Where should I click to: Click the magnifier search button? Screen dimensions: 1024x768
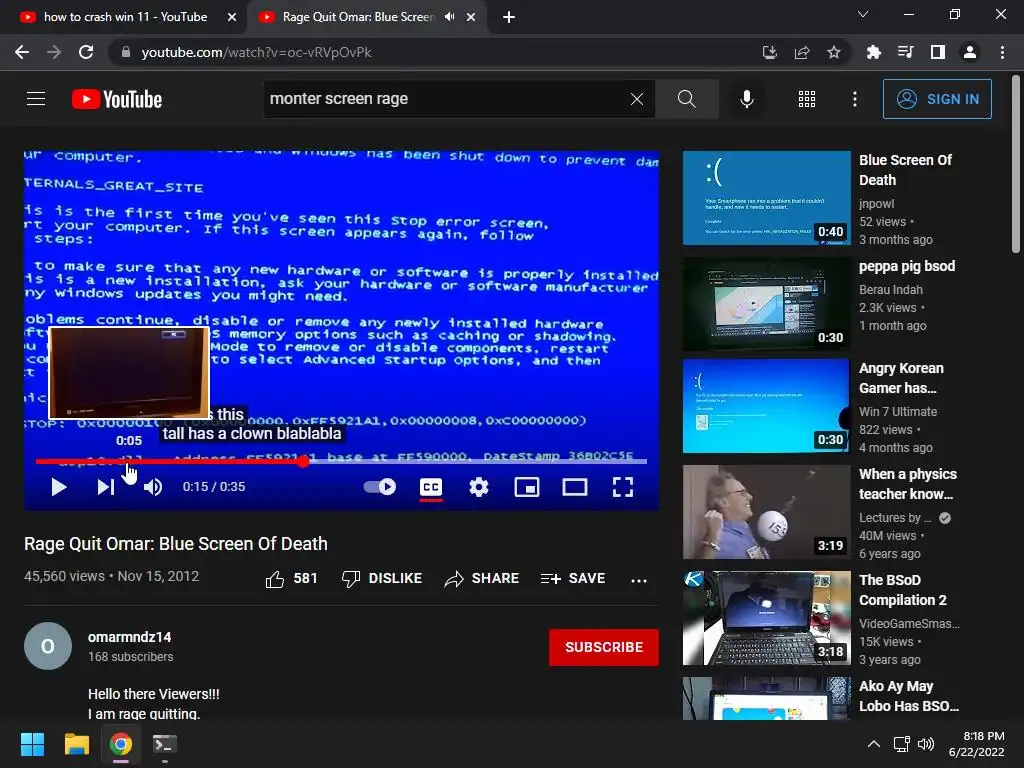pyautogui.click(x=686, y=99)
